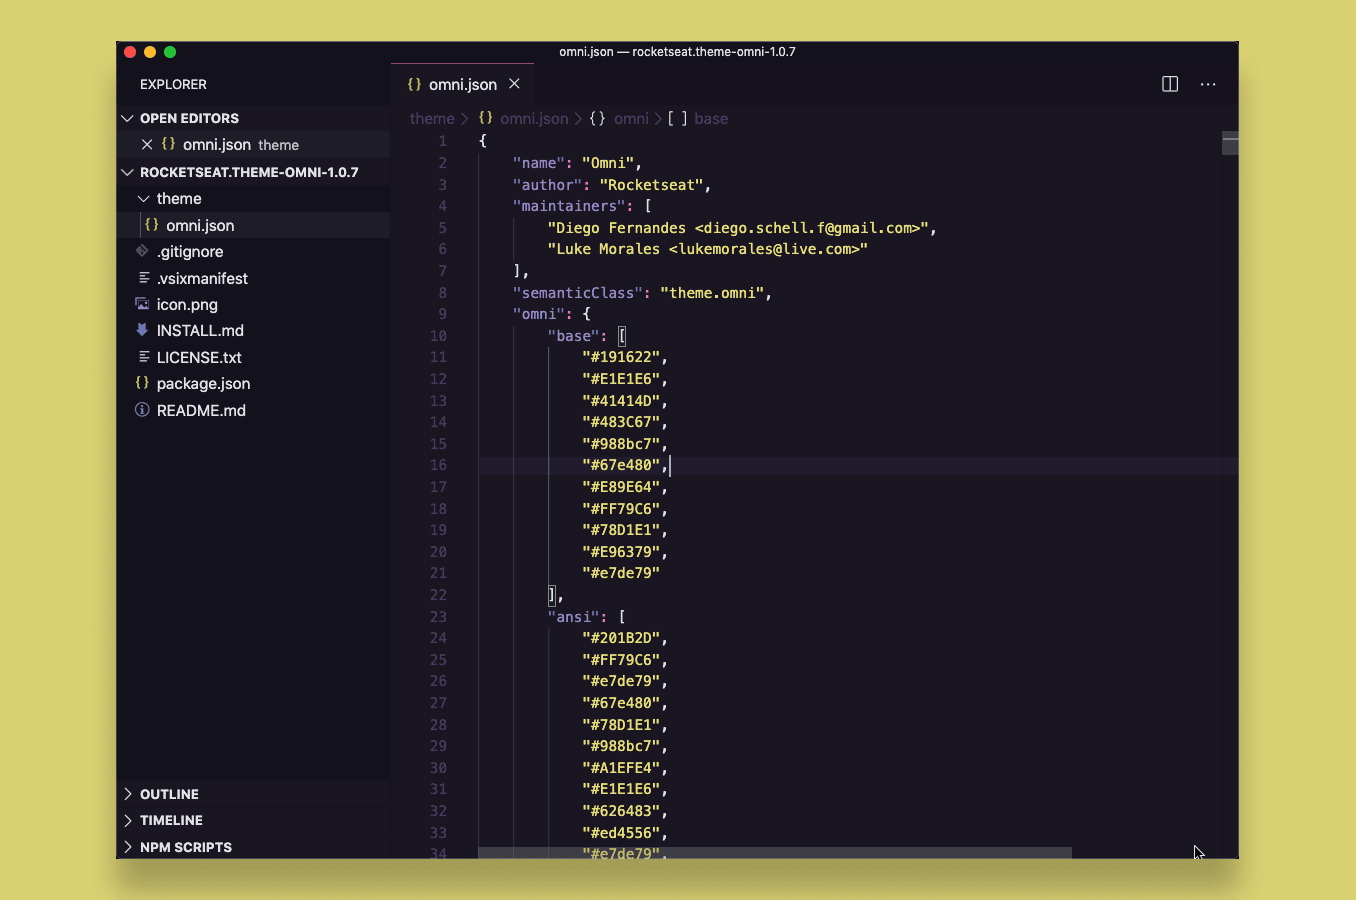Open the LICENSE.txt file
1356x900 pixels.
click(198, 357)
